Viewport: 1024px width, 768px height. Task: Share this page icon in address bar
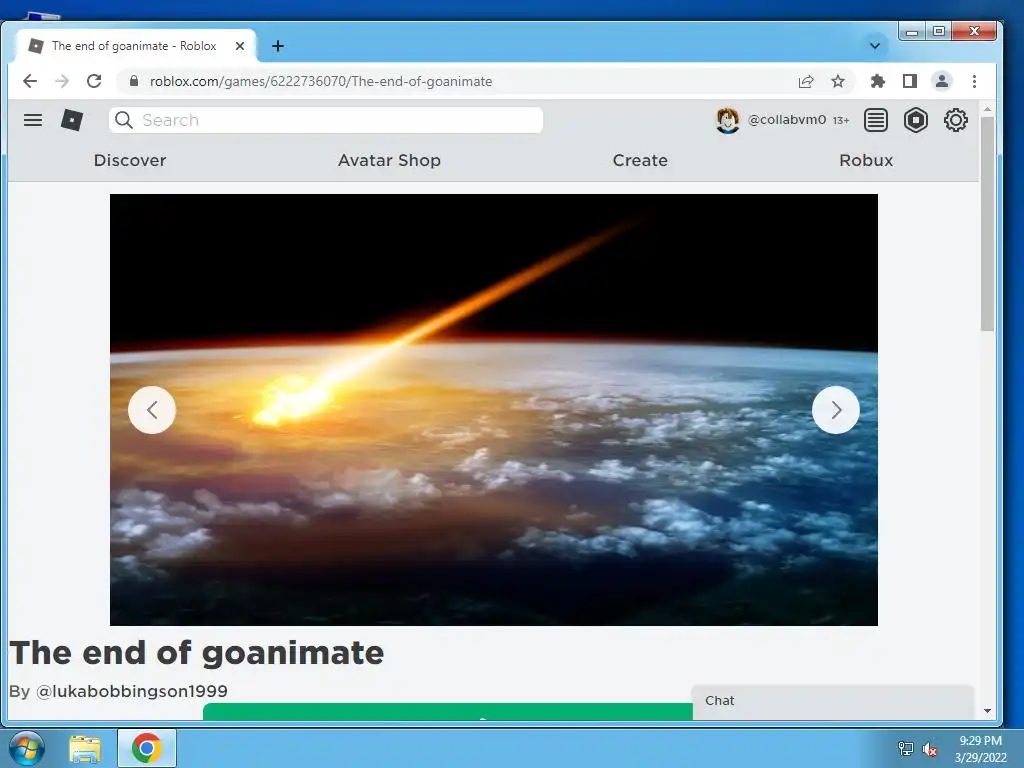click(x=806, y=81)
